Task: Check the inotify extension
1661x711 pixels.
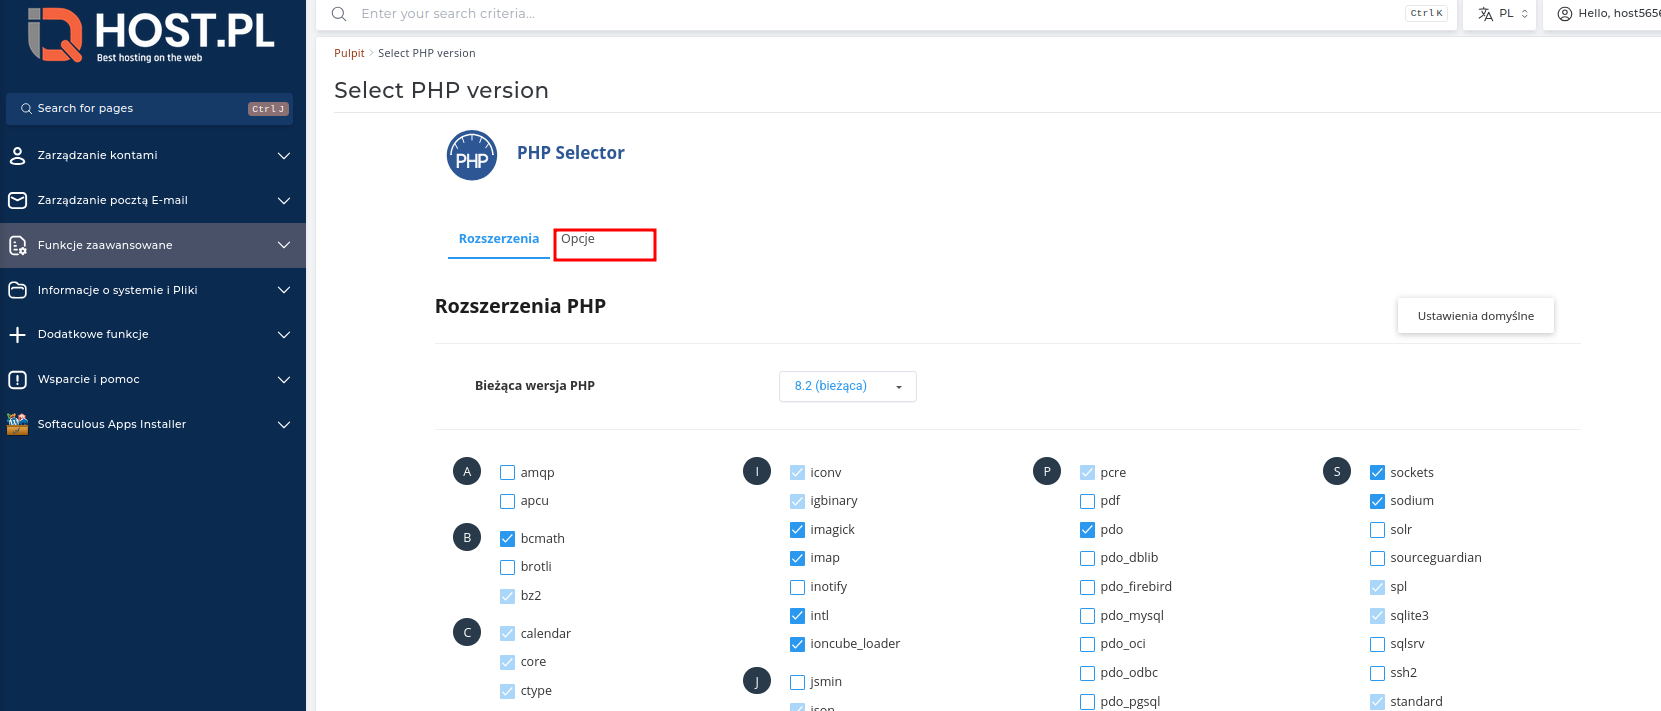Action: coord(797,587)
